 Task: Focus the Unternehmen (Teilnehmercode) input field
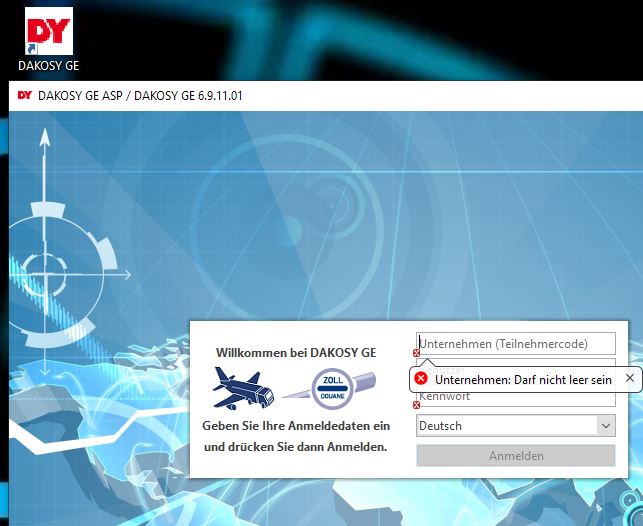tap(515, 344)
